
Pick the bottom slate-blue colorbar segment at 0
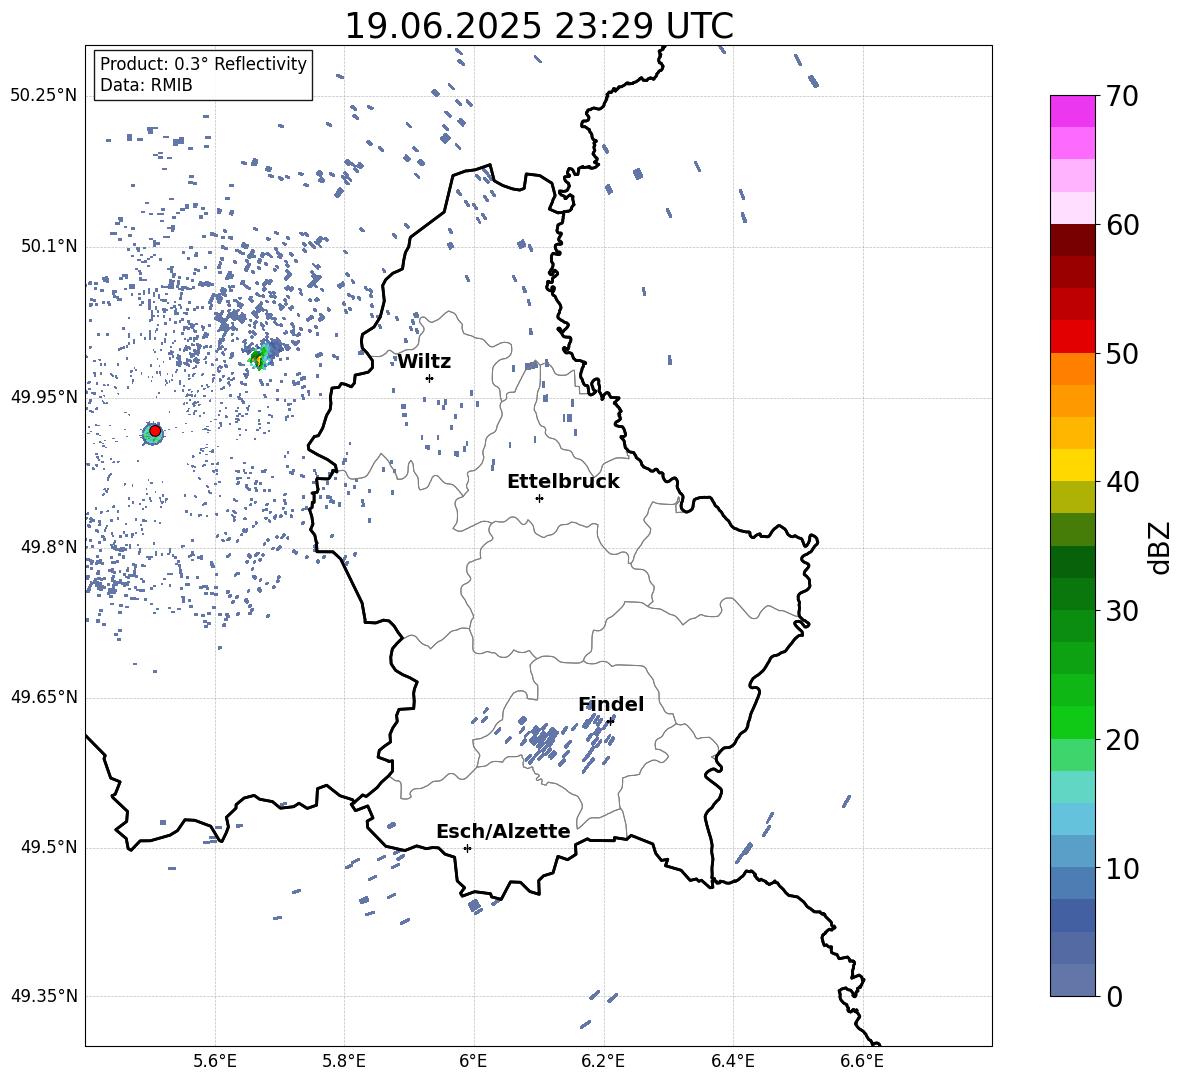click(1073, 981)
